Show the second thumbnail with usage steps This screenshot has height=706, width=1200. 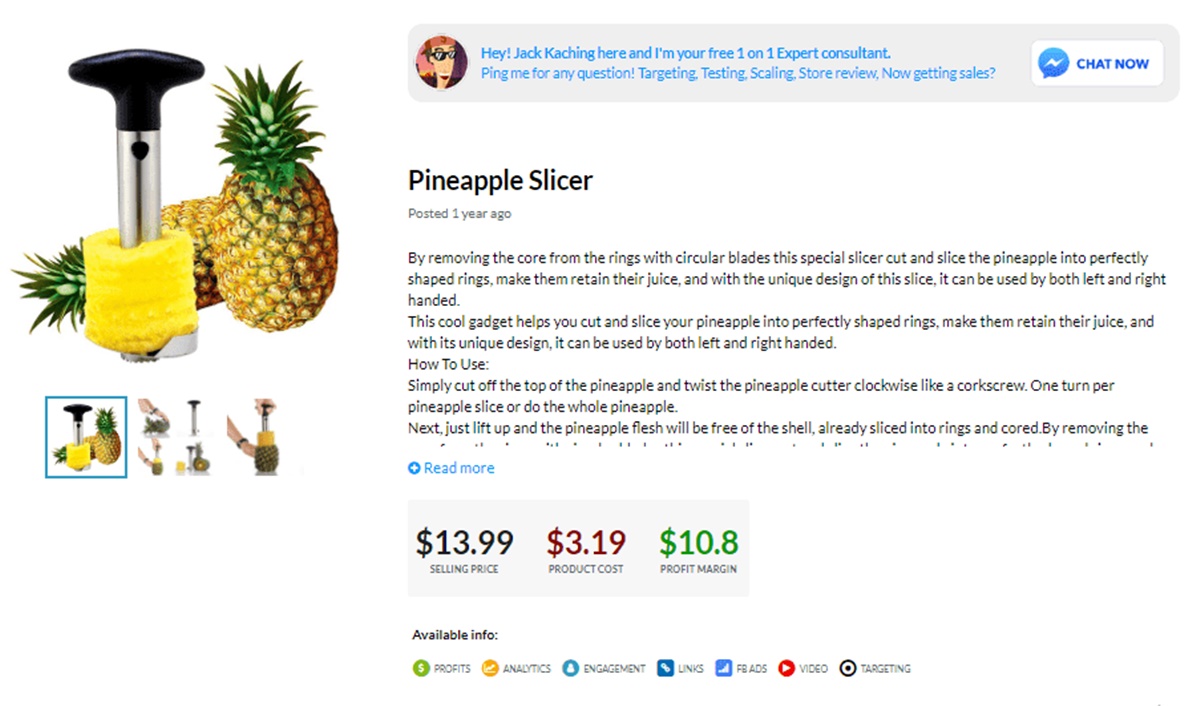[x=175, y=437]
